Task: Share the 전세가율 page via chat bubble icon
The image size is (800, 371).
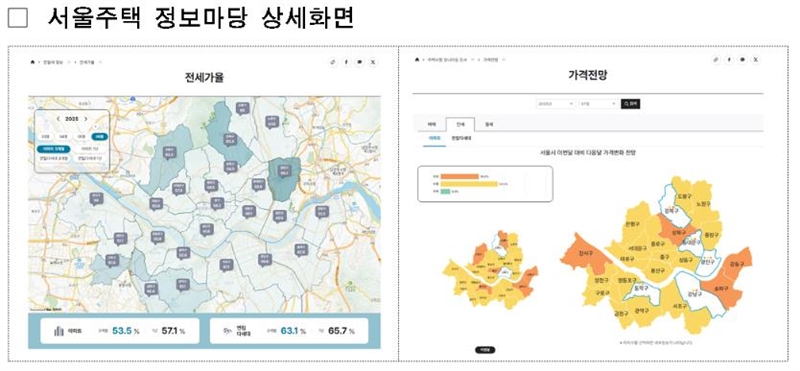Action: click(360, 62)
